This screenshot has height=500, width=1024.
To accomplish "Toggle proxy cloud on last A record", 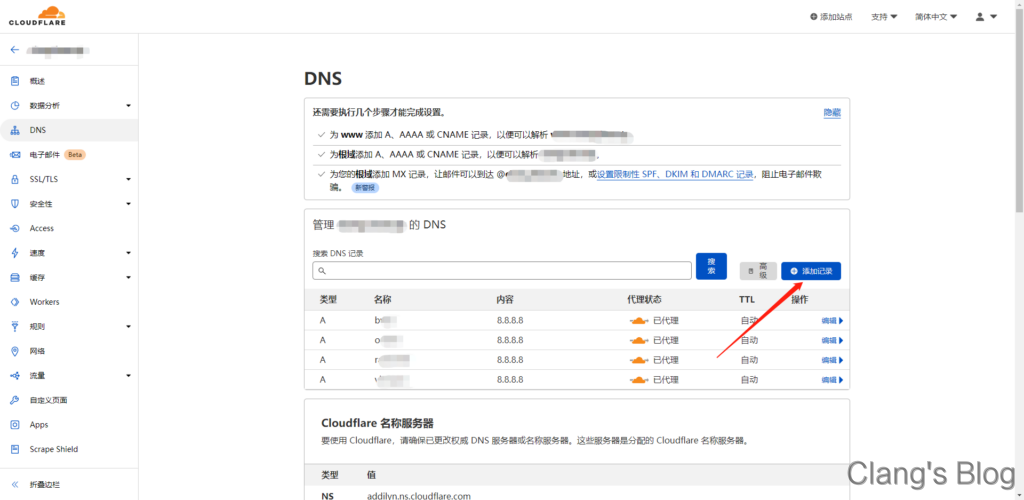I will tap(639, 380).
